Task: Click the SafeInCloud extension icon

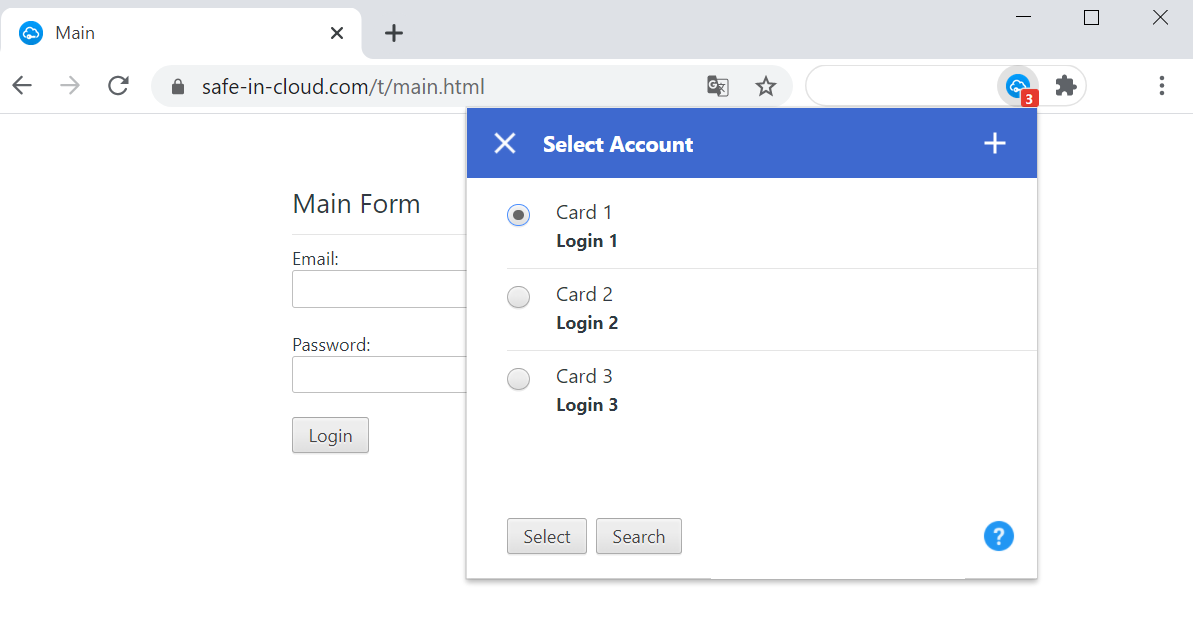Action: click(1018, 86)
